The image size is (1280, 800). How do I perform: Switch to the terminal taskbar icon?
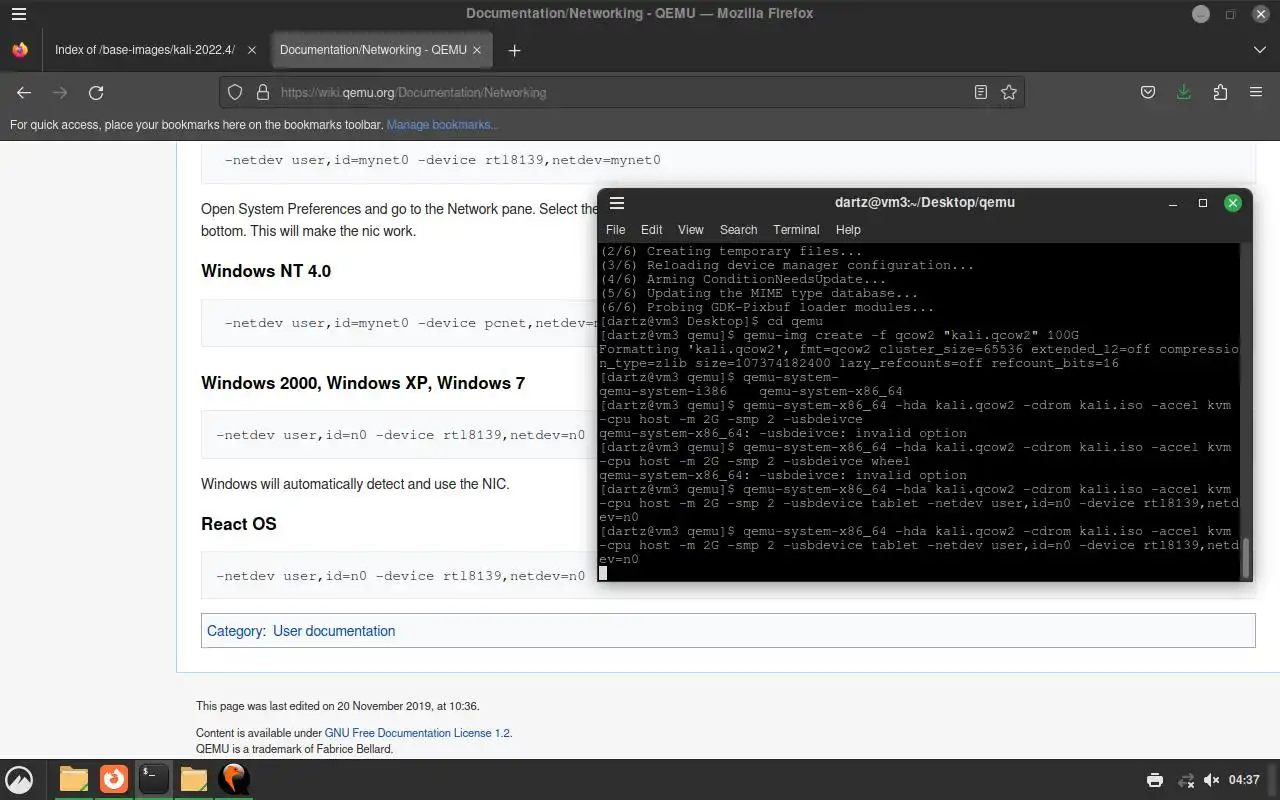[x=153, y=779]
